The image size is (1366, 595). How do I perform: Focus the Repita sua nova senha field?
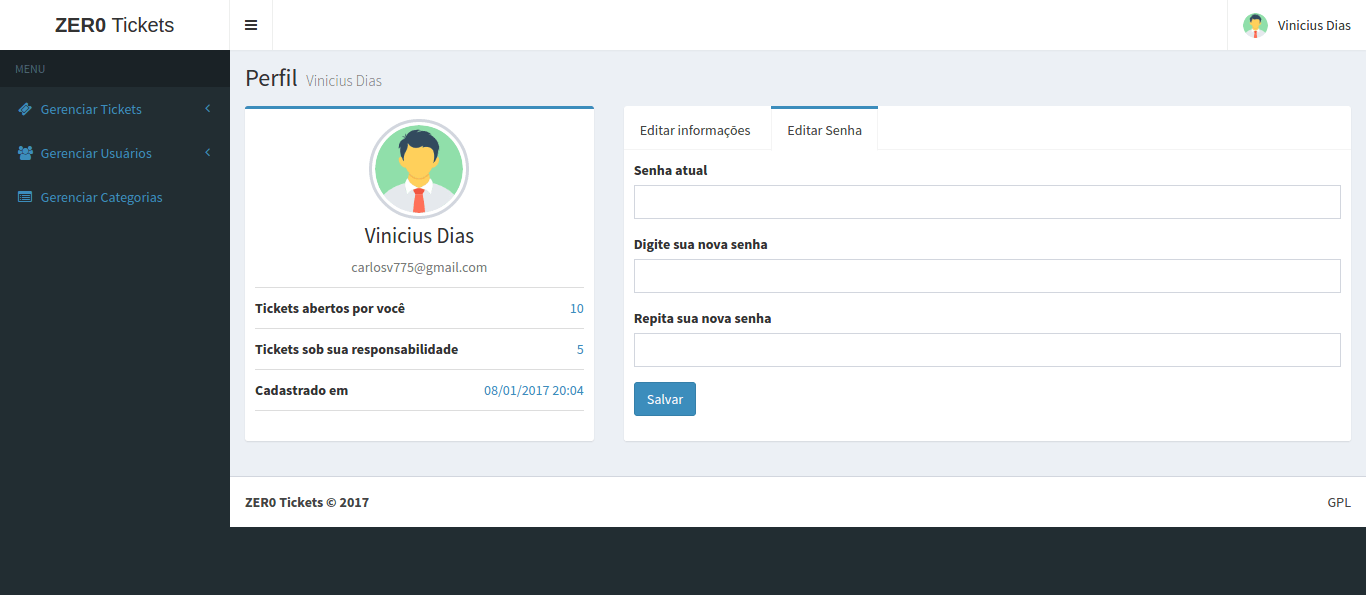coord(987,350)
